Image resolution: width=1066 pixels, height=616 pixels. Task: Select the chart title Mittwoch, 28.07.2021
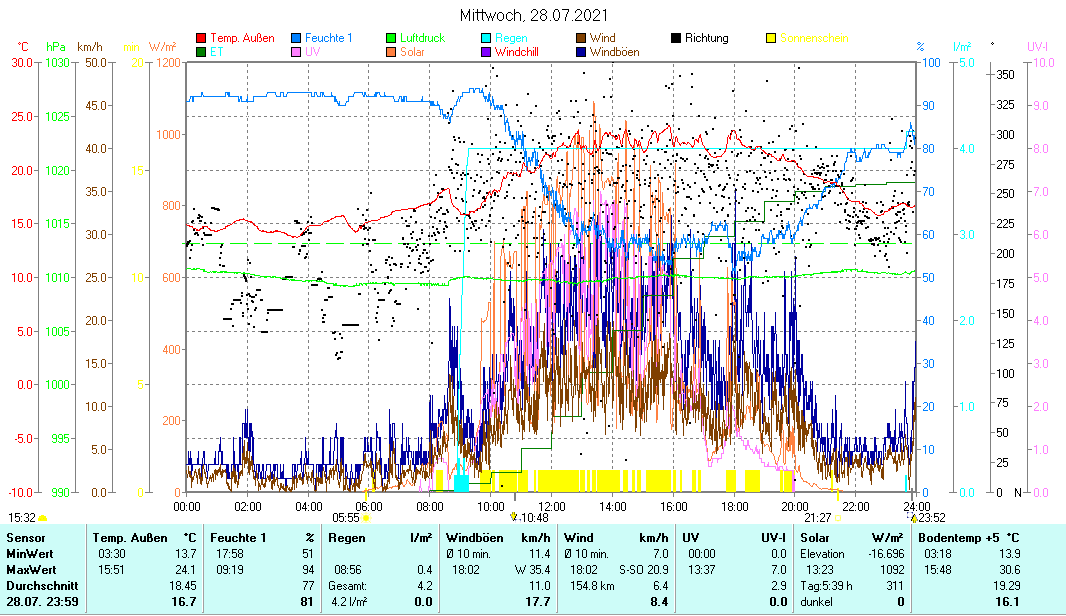pyautogui.click(x=534, y=15)
